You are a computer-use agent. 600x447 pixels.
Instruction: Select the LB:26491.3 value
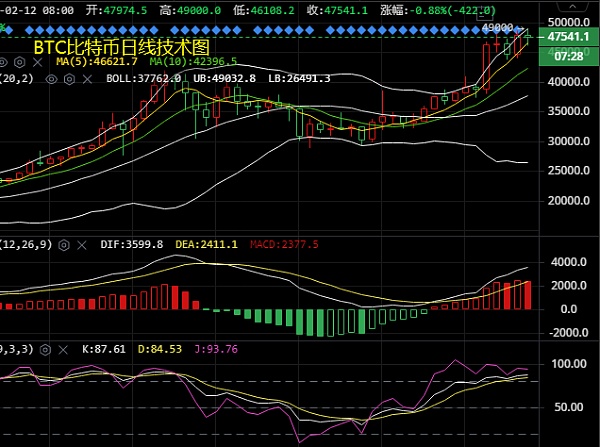(x=299, y=78)
